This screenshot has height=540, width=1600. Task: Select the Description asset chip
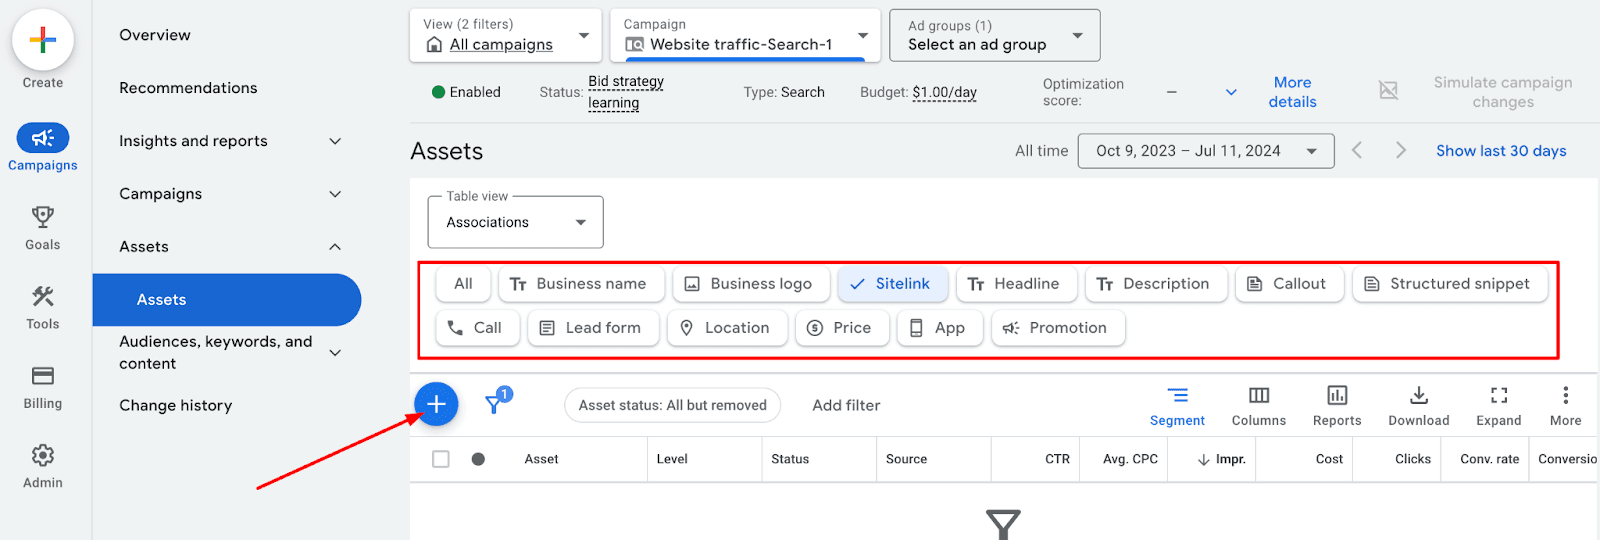(1156, 284)
